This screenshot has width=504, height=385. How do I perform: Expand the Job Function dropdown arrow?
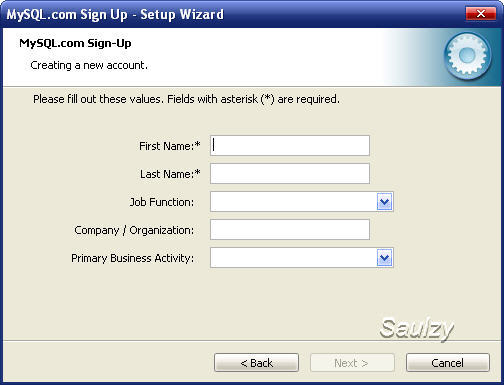pos(384,202)
